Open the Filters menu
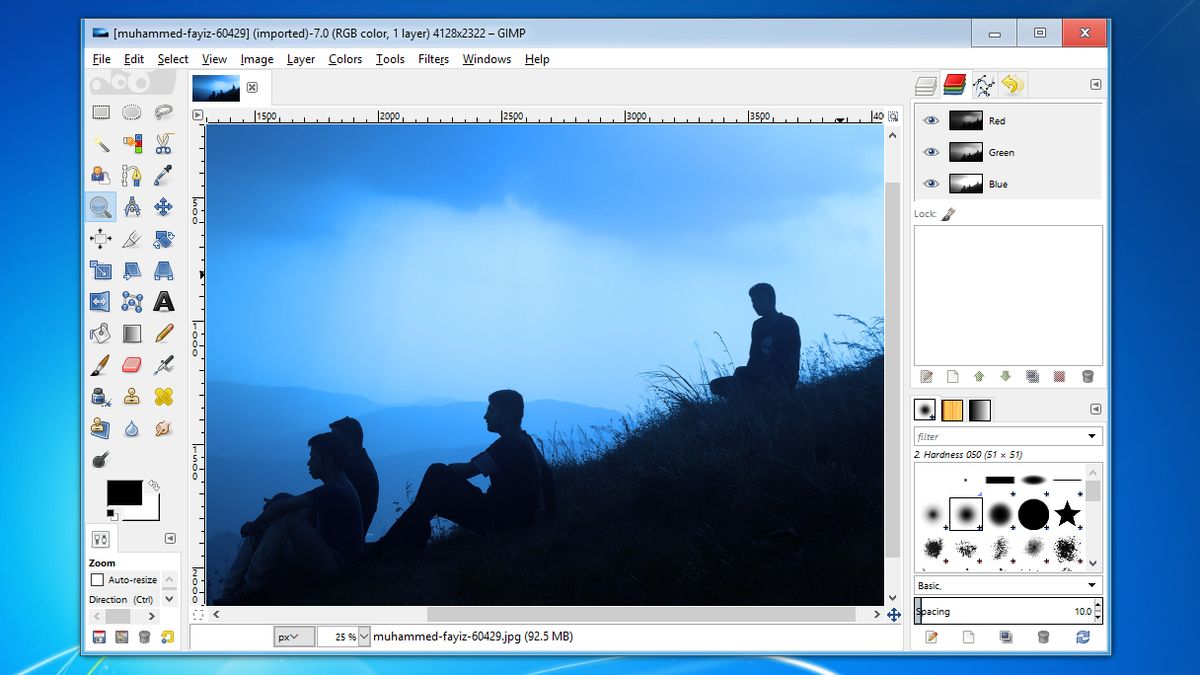The image size is (1200, 675). coord(433,59)
